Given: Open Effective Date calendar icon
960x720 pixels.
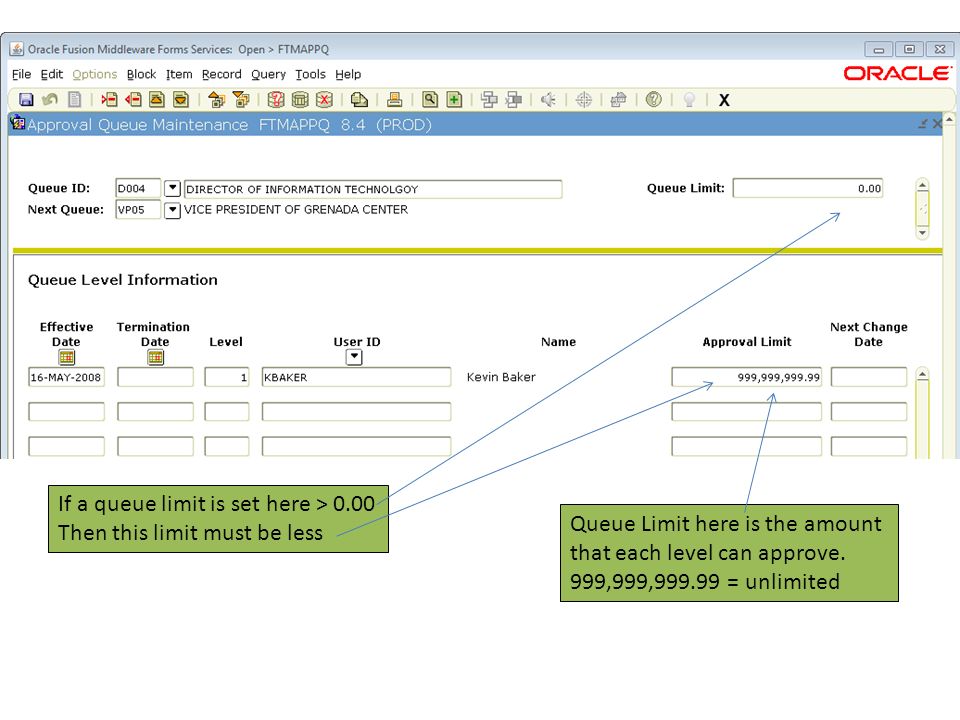Looking at the screenshot, I should click(67, 357).
